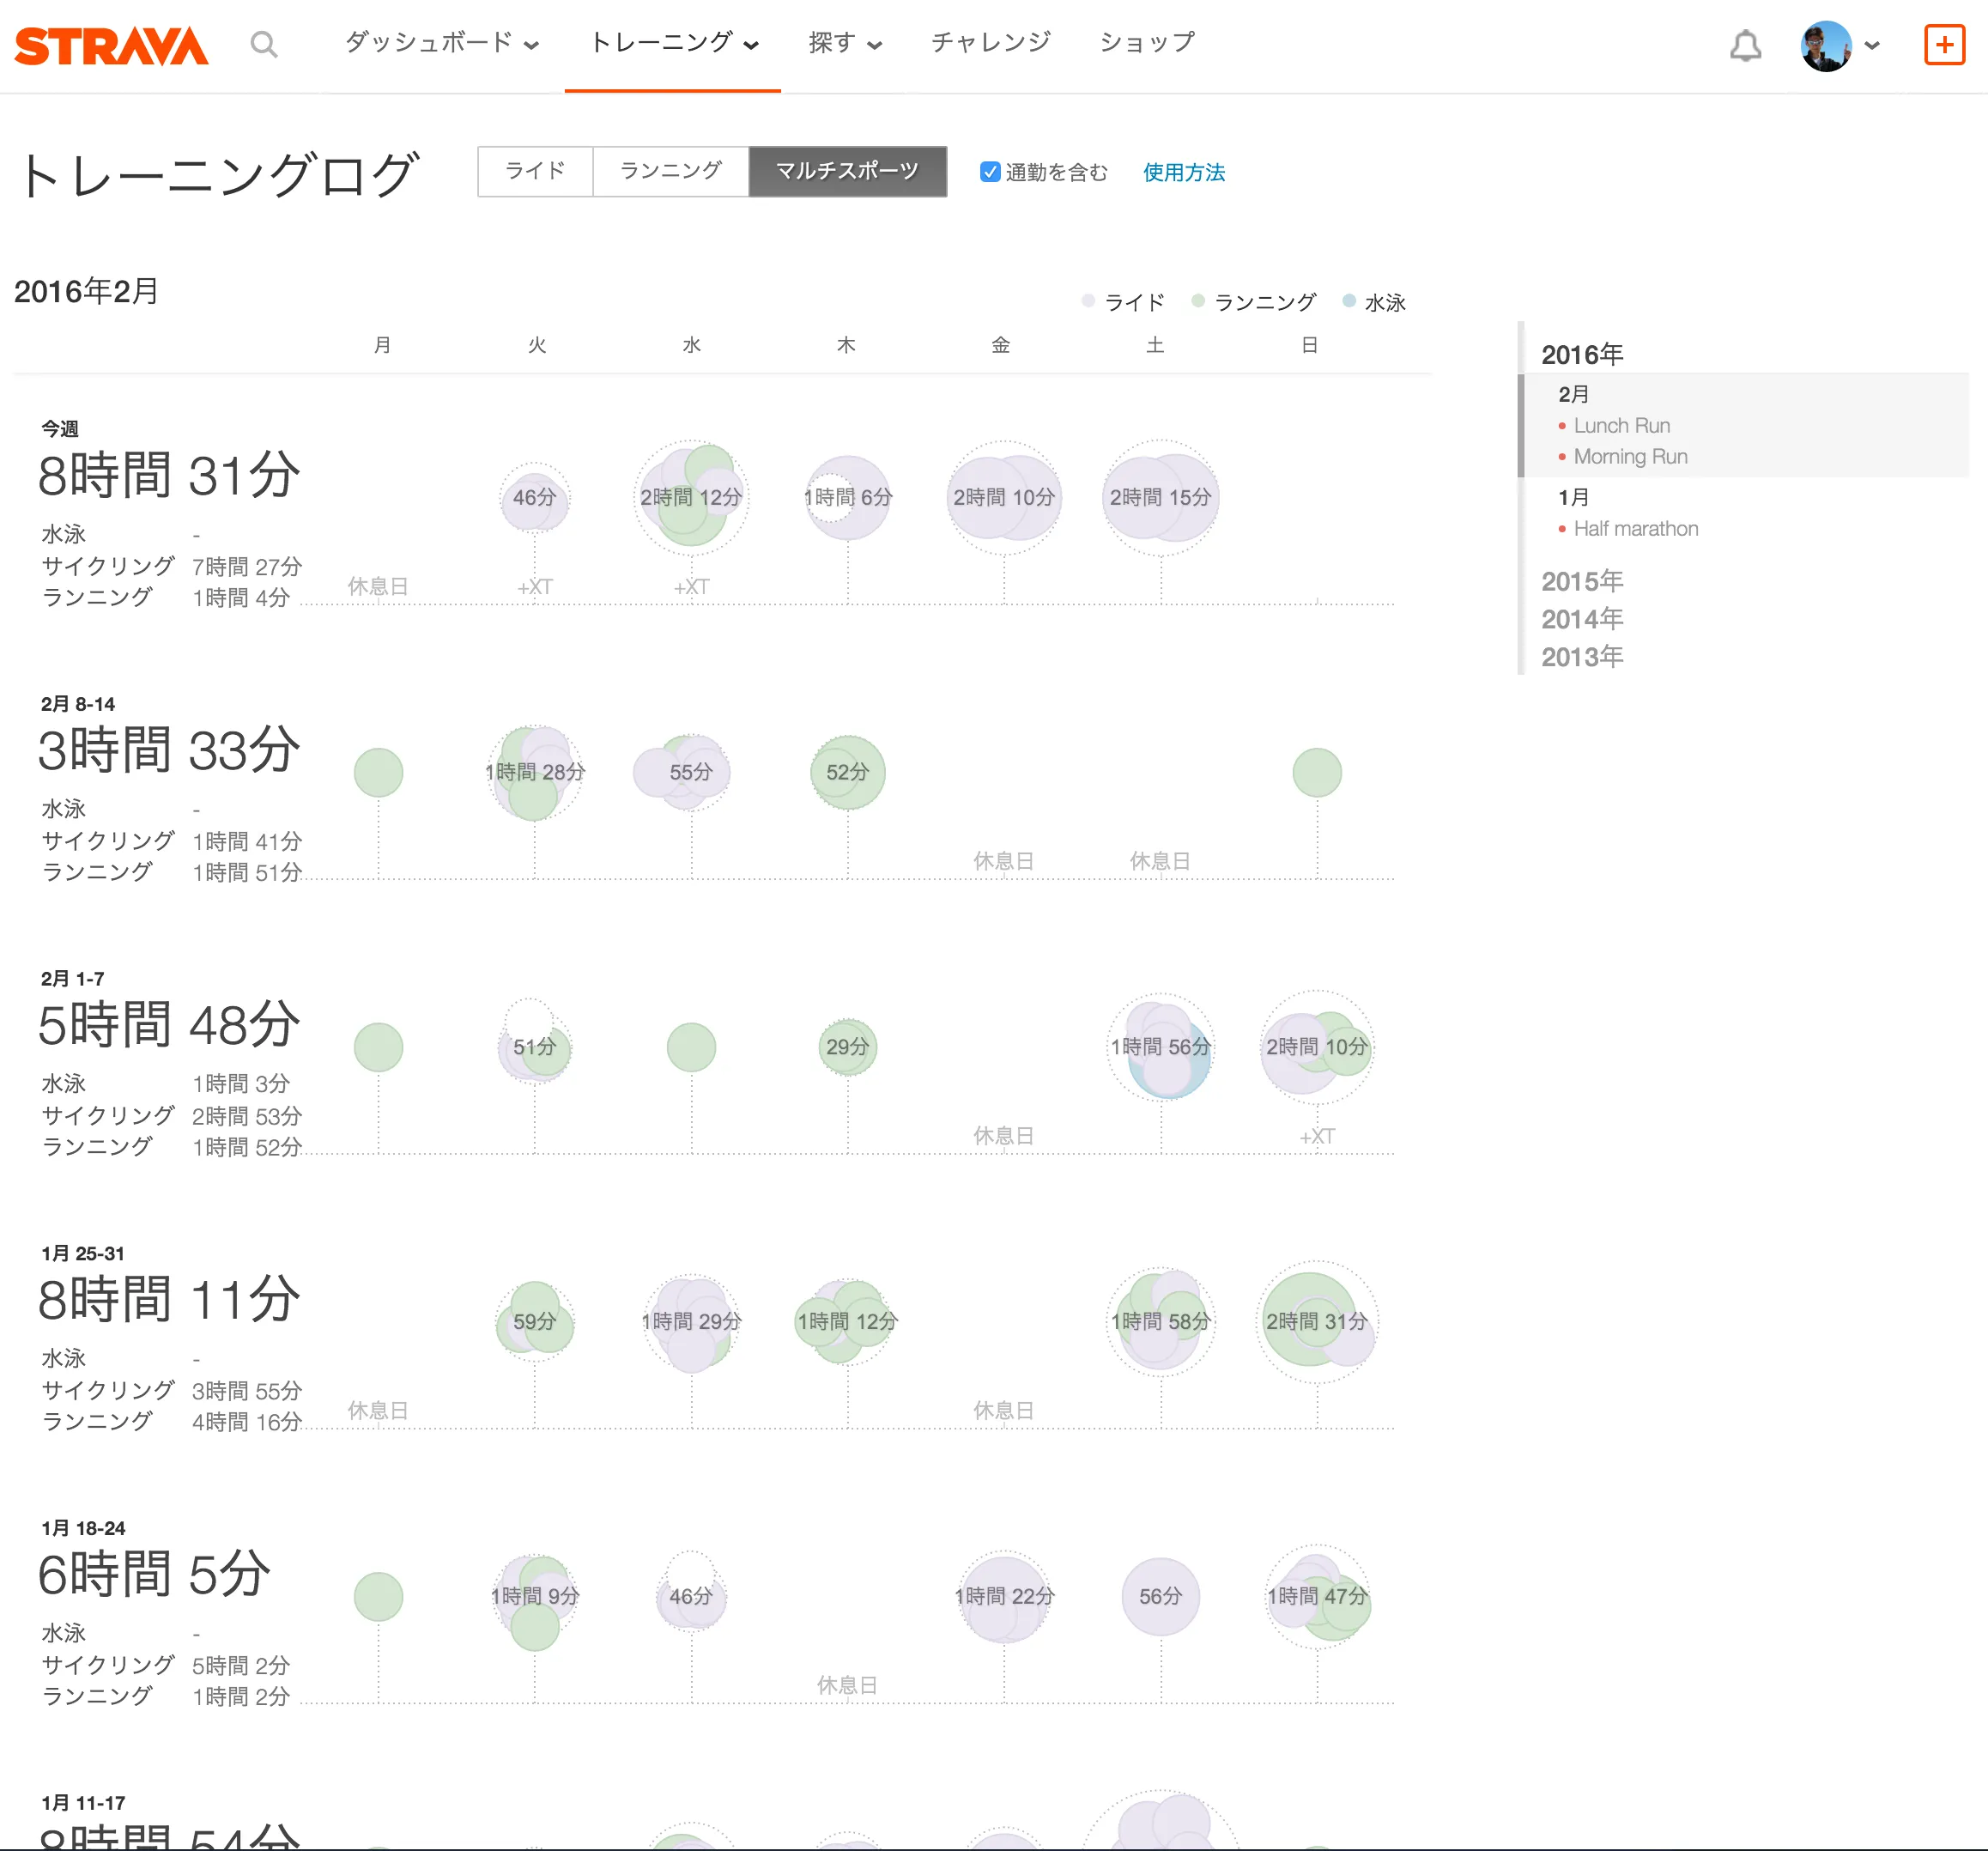Select 2015年 in the year sidebar
The image size is (1988, 1851).
point(1582,581)
